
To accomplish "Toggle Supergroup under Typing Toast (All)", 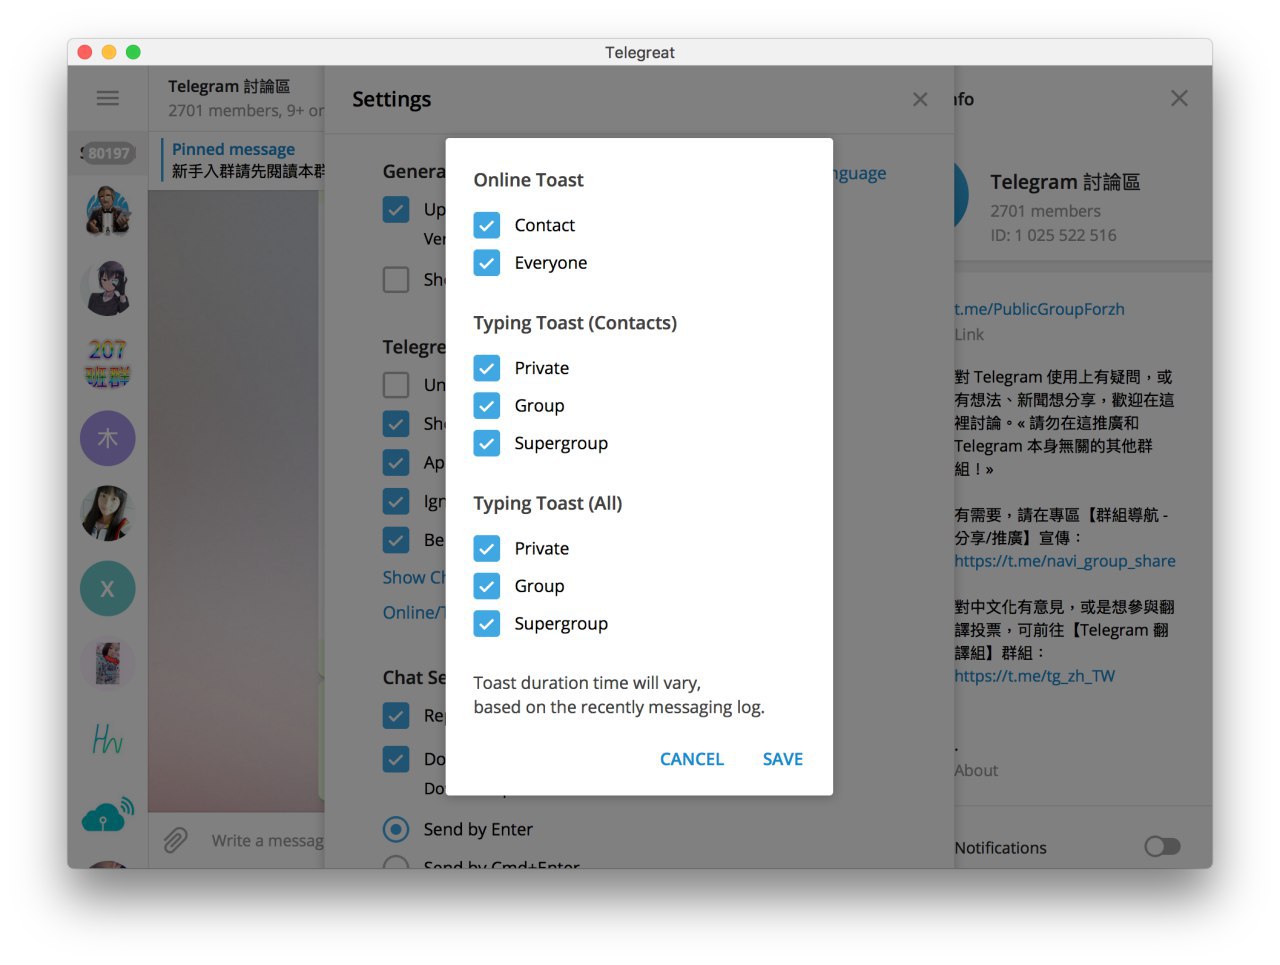I will click(487, 624).
